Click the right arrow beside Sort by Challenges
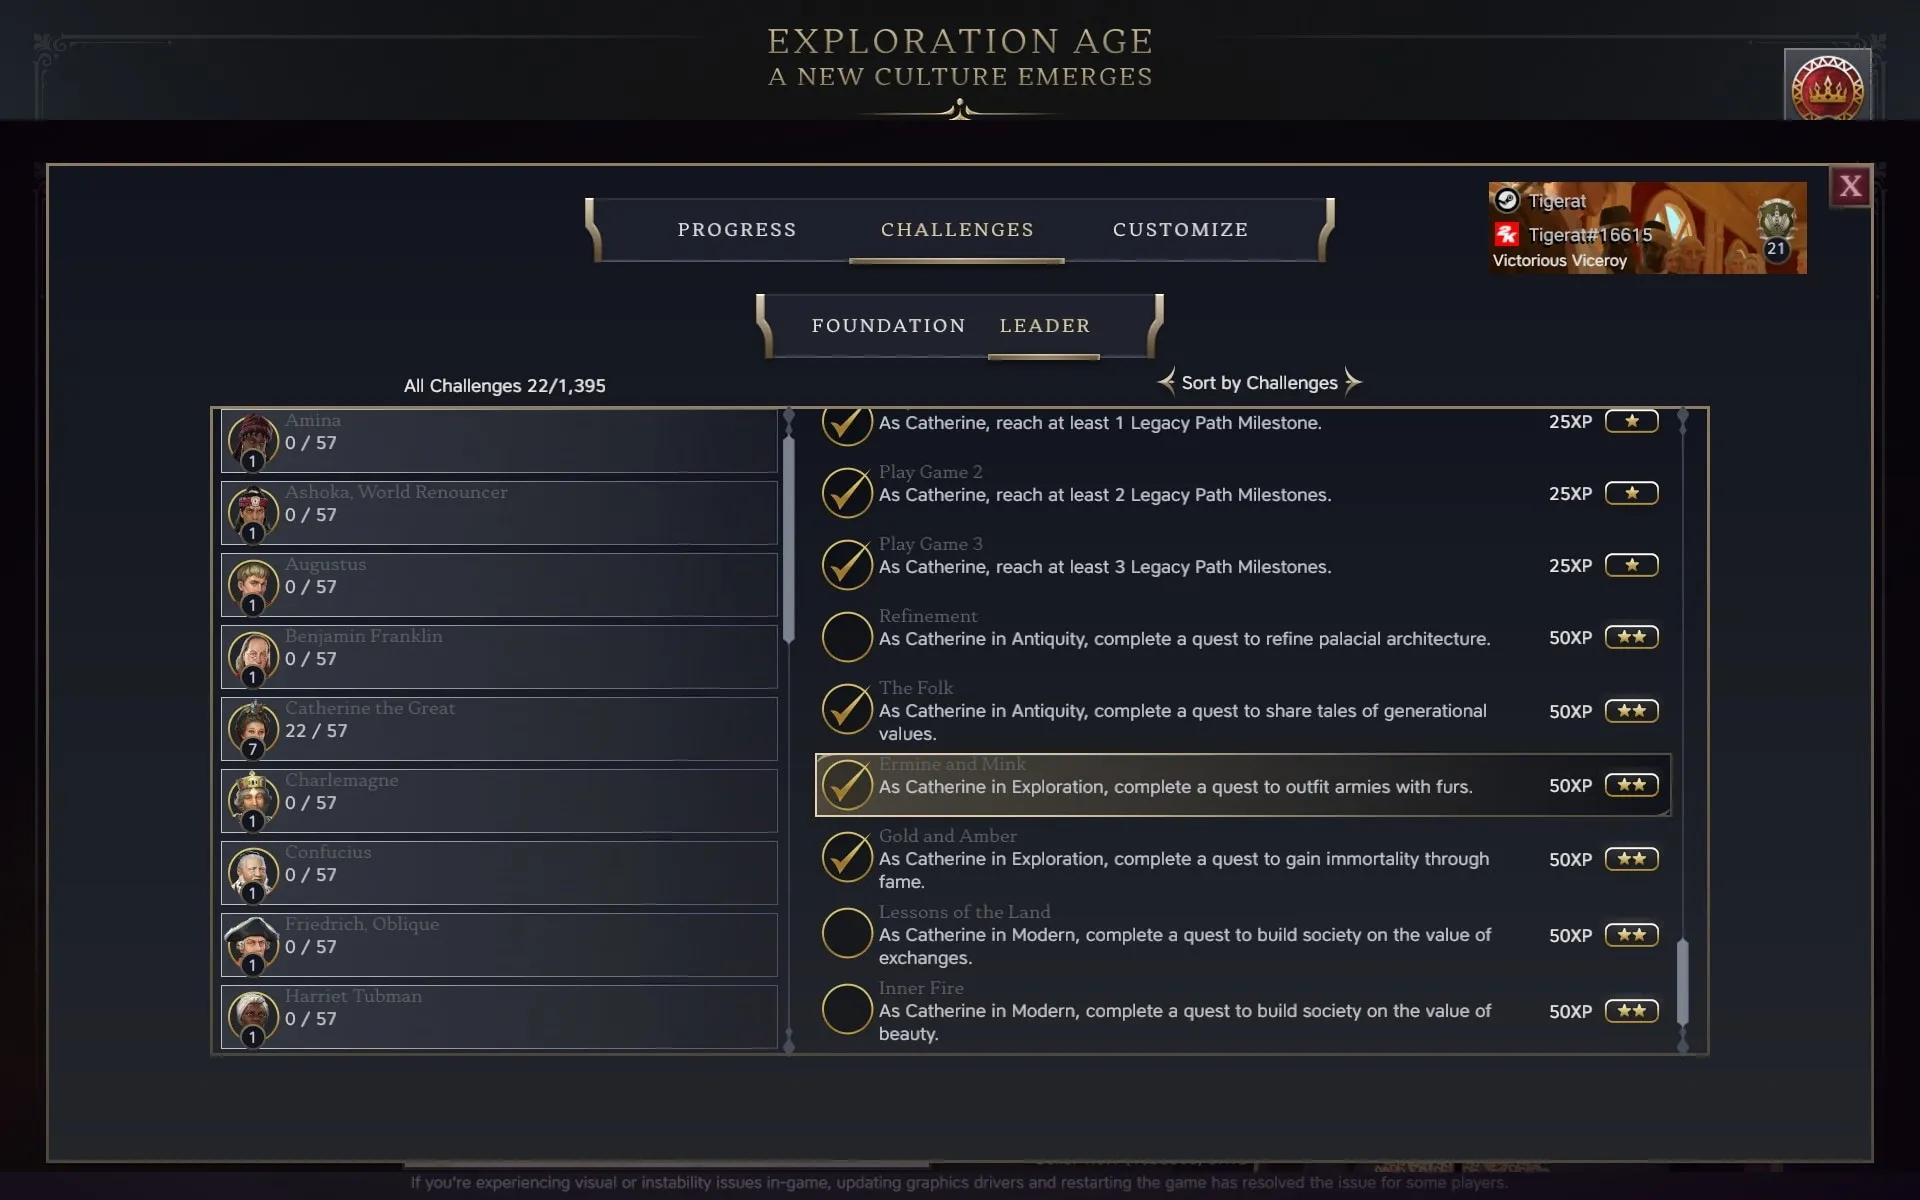The width and height of the screenshot is (1920, 1200). (1353, 382)
